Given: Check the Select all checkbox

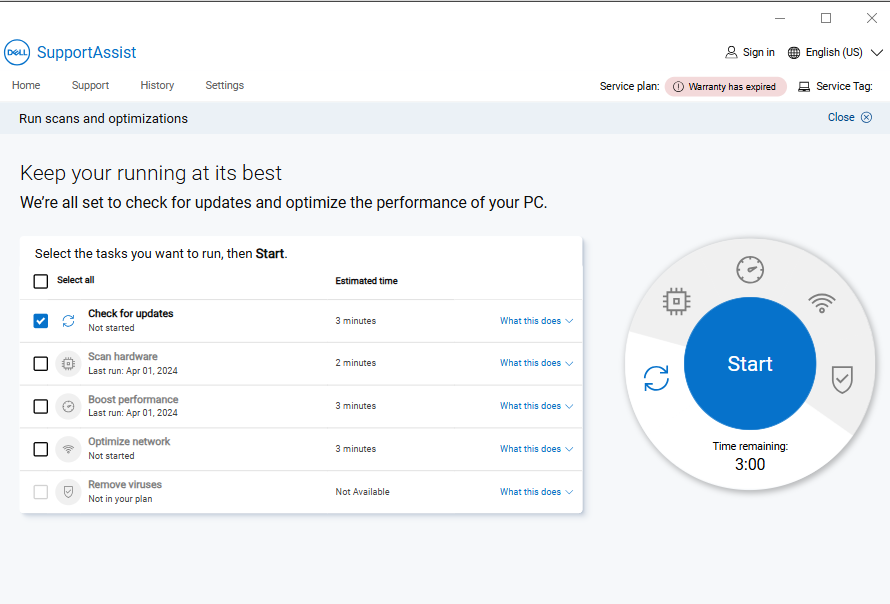Looking at the screenshot, I should pyautogui.click(x=41, y=281).
